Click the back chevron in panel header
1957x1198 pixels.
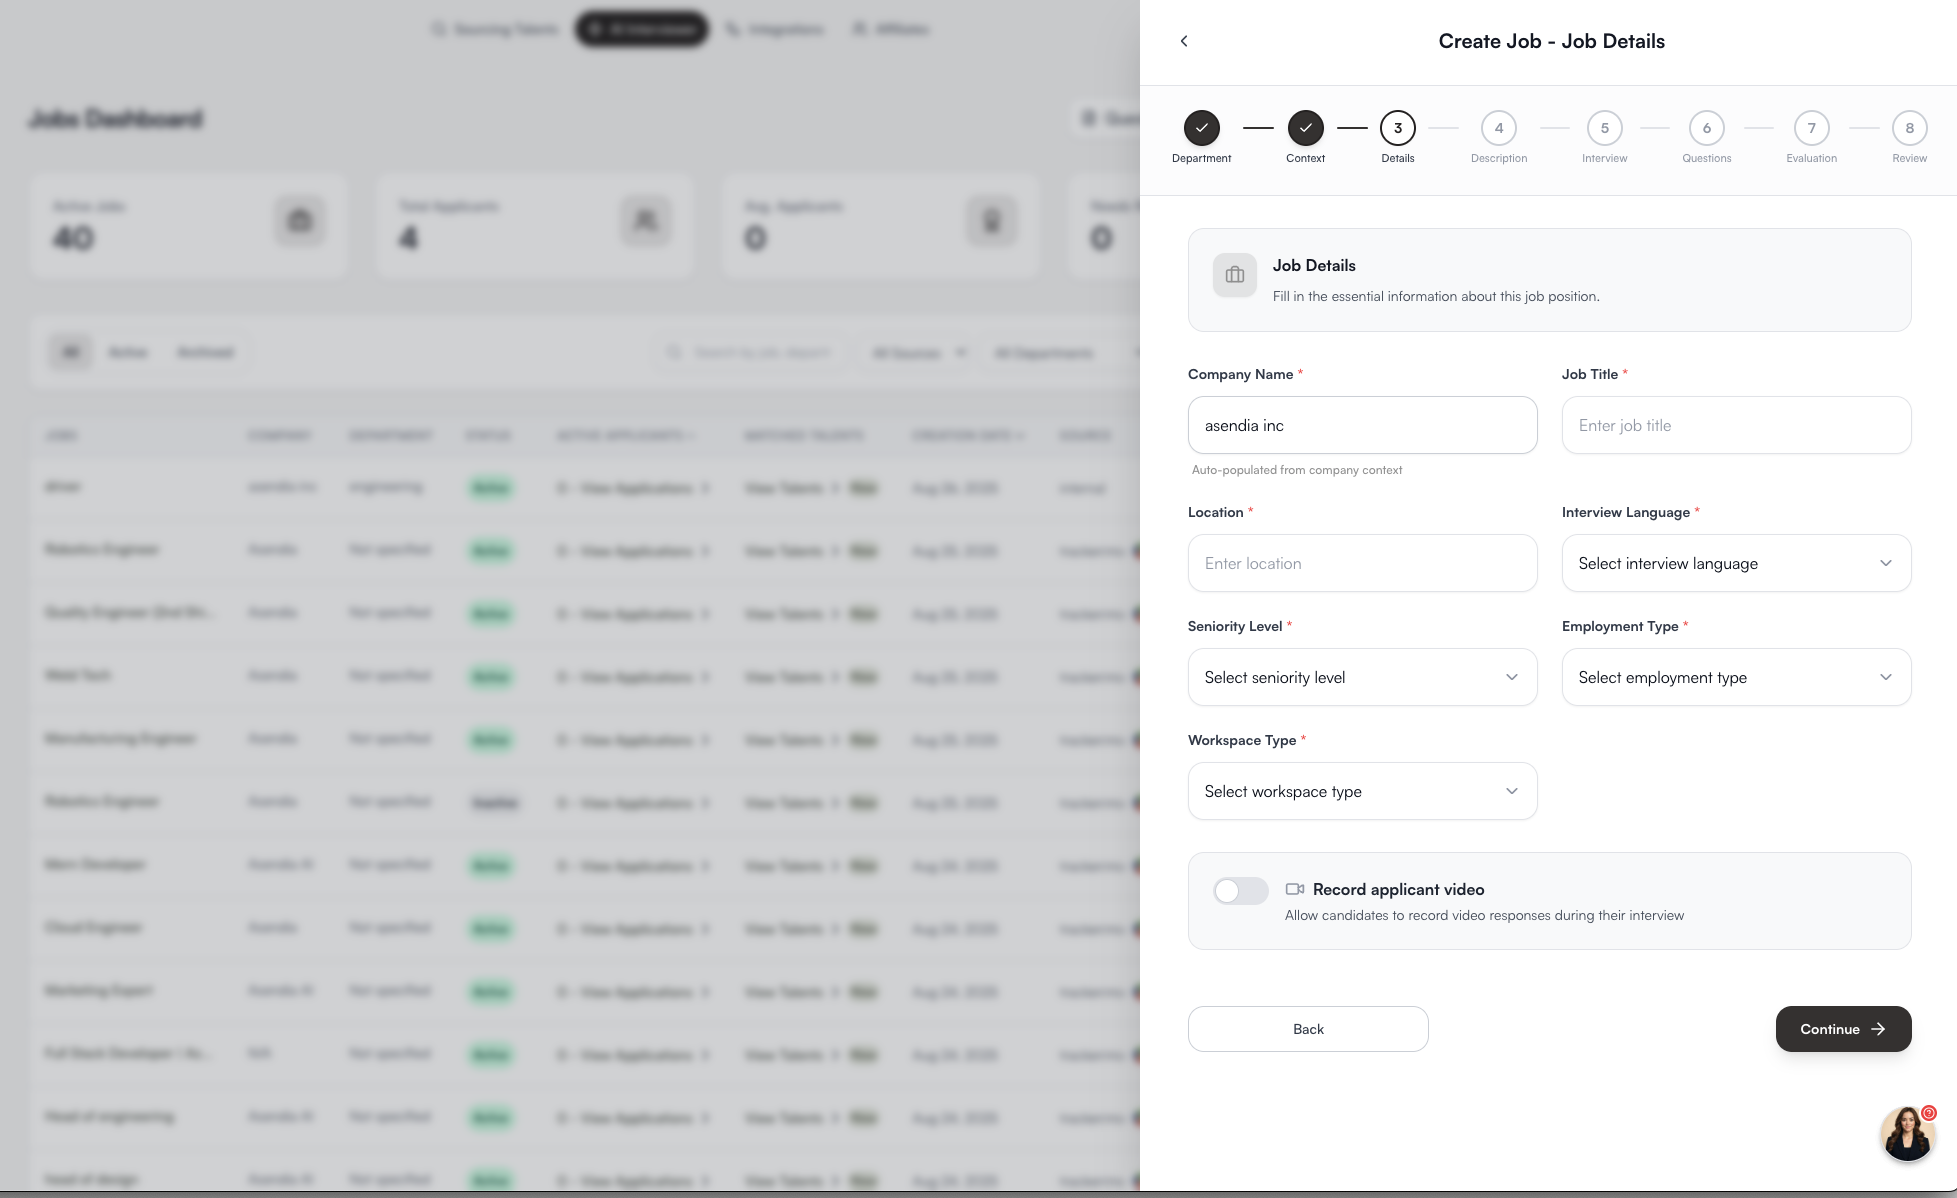click(x=1184, y=41)
